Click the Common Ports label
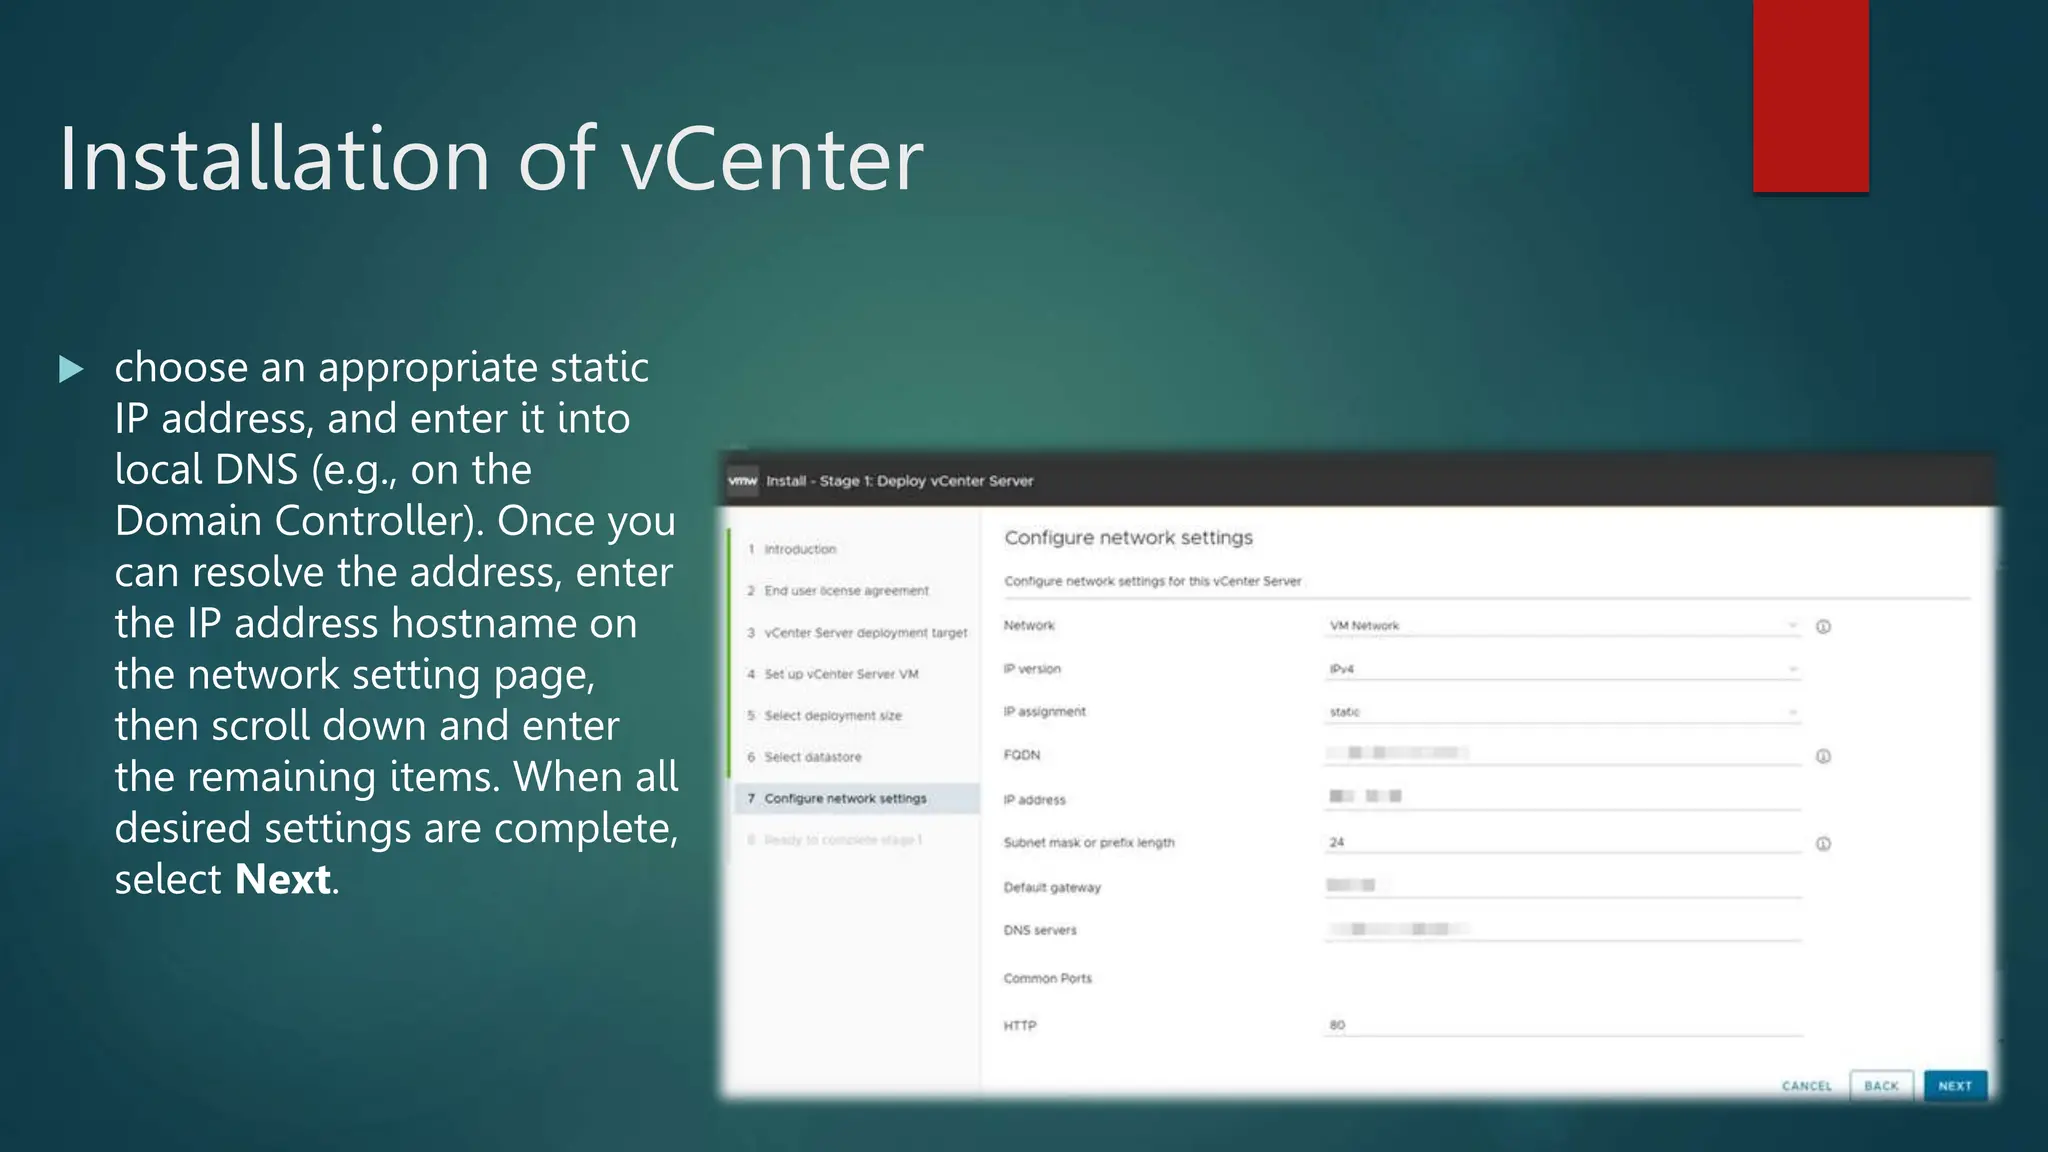The image size is (2048, 1152). click(1048, 978)
